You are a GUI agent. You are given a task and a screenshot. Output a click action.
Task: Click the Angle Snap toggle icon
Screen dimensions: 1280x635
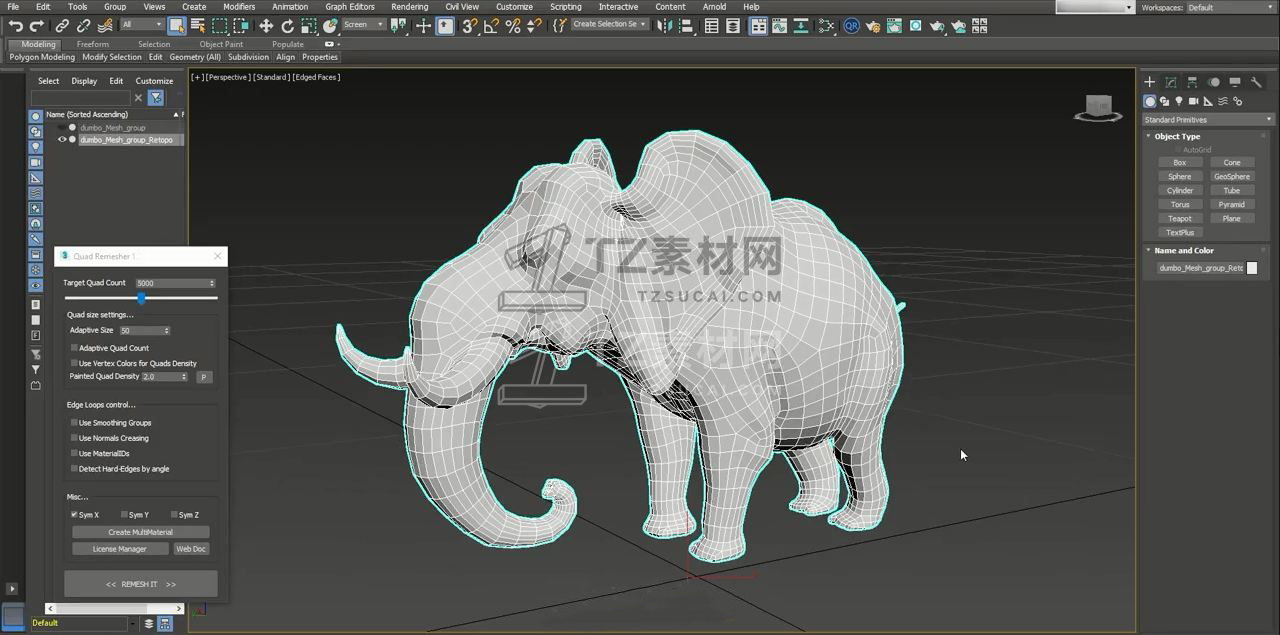coord(491,26)
